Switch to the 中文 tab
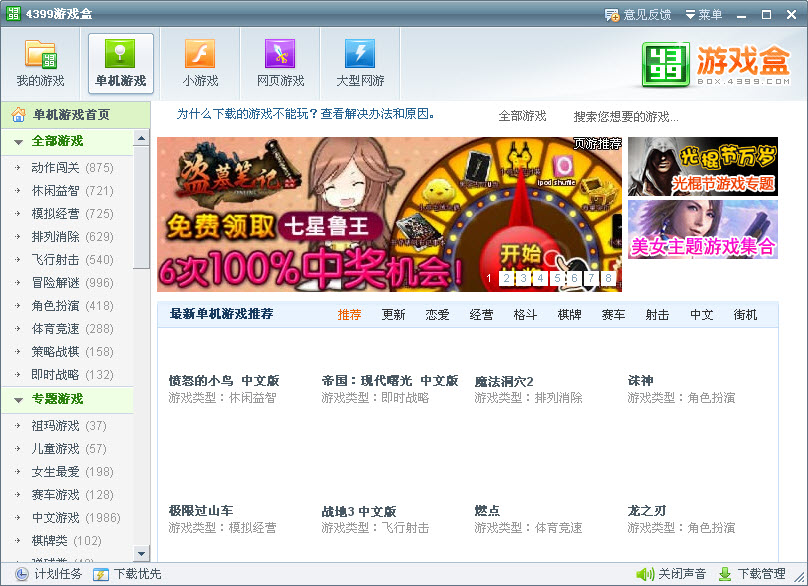Image resolution: width=808 pixels, height=586 pixels. pyautogui.click(x=702, y=314)
